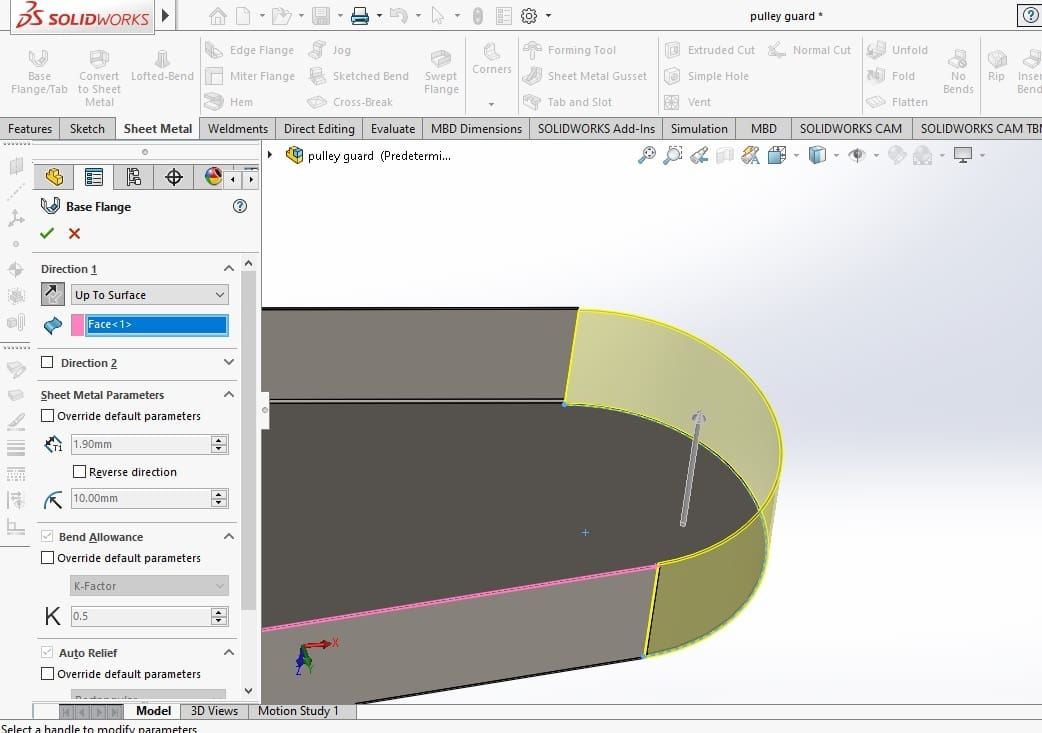Select the Vent tool
This screenshot has height=733, width=1042.
(x=688, y=102)
